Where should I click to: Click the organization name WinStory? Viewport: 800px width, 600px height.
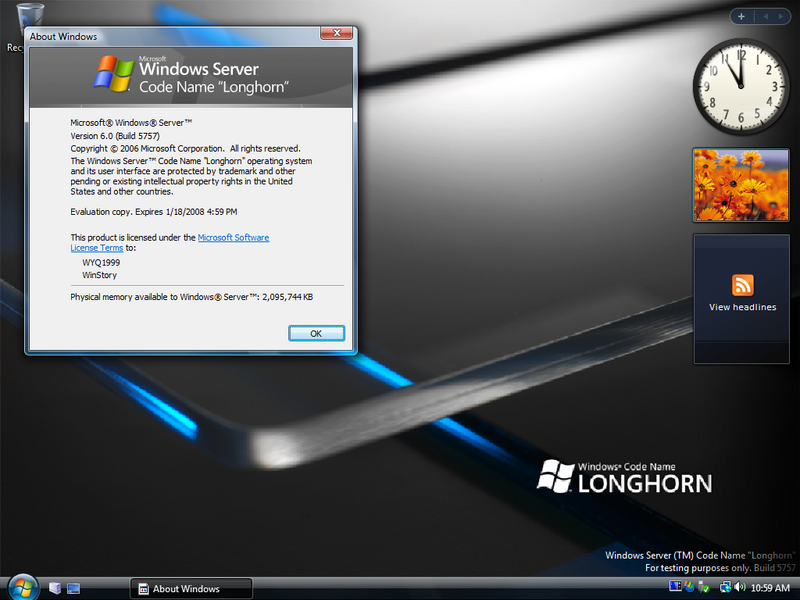click(99, 275)
